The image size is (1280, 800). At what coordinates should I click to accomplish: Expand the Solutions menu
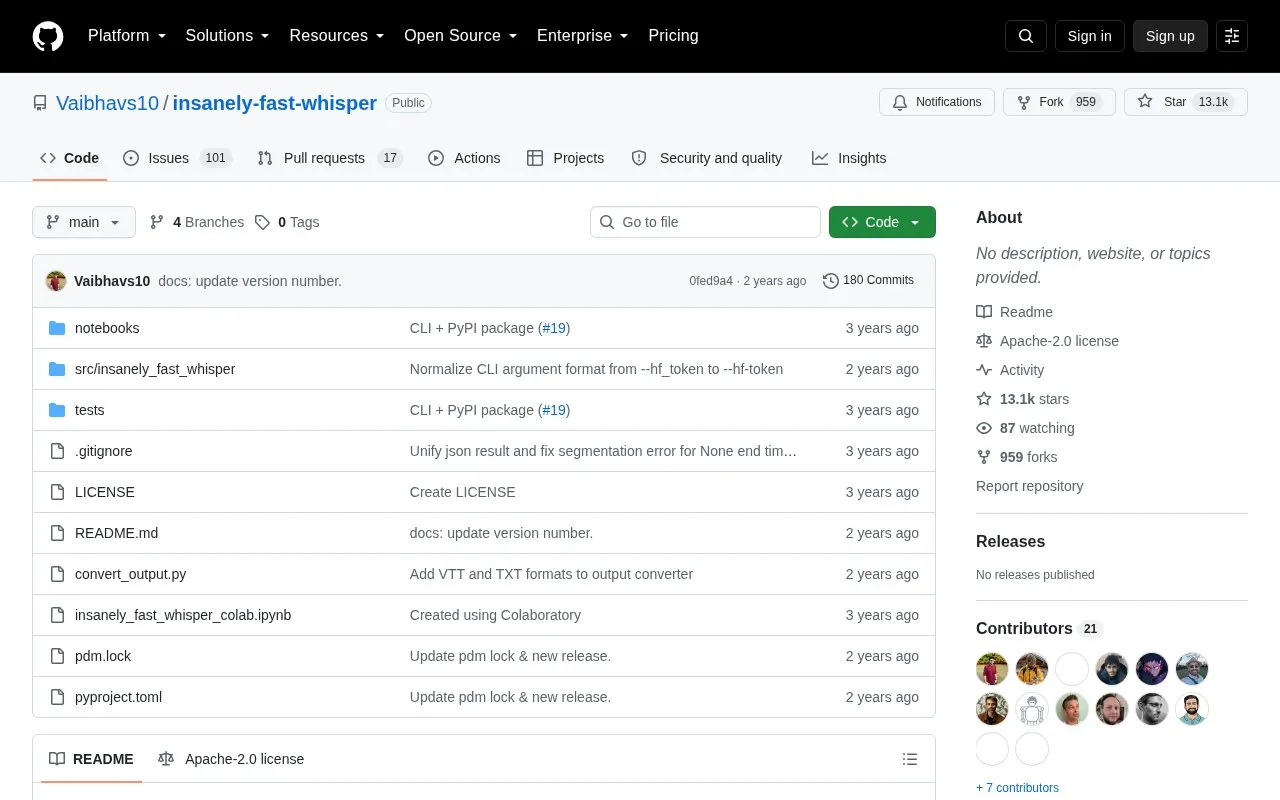228,36
